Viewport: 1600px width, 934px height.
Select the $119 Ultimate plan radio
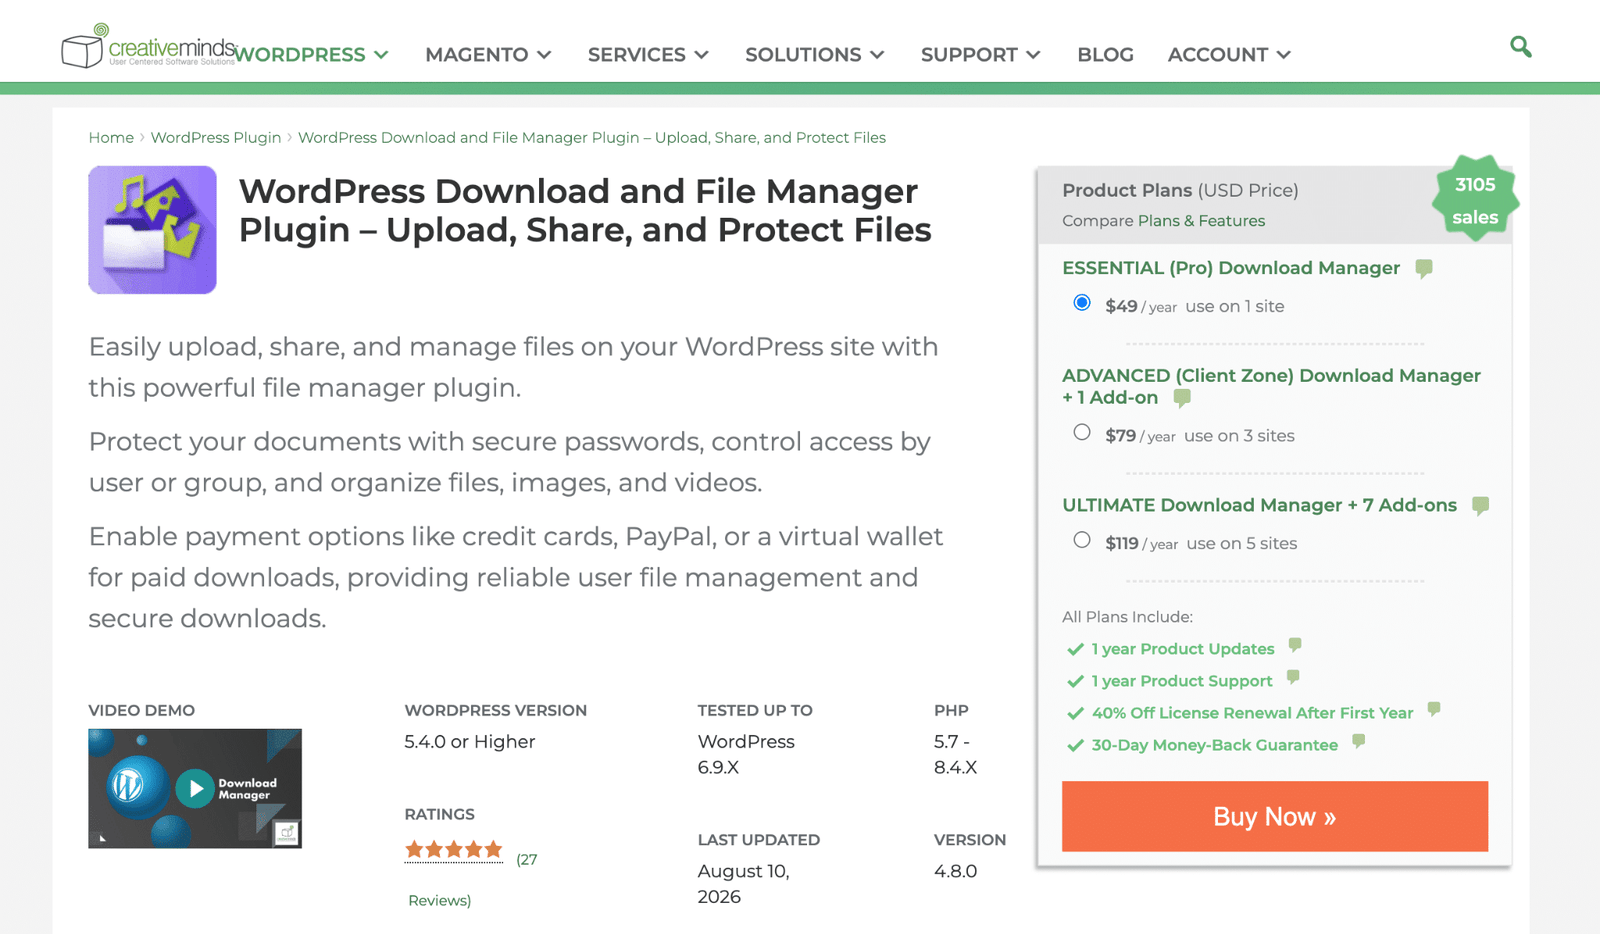[1082, 540]
